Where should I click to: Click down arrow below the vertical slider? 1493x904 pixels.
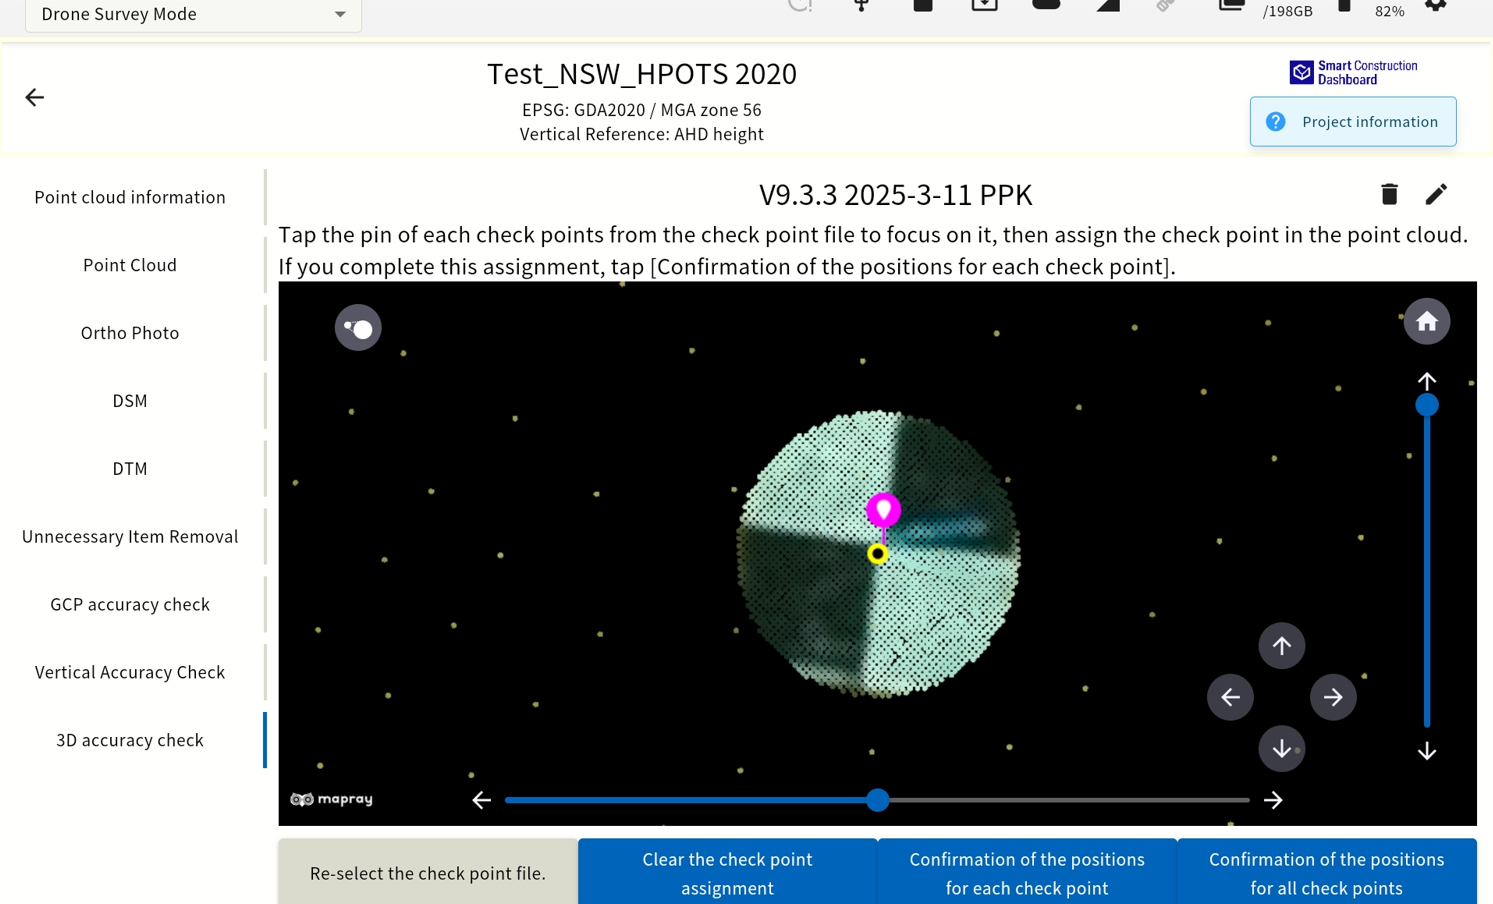pos(1427,751)
